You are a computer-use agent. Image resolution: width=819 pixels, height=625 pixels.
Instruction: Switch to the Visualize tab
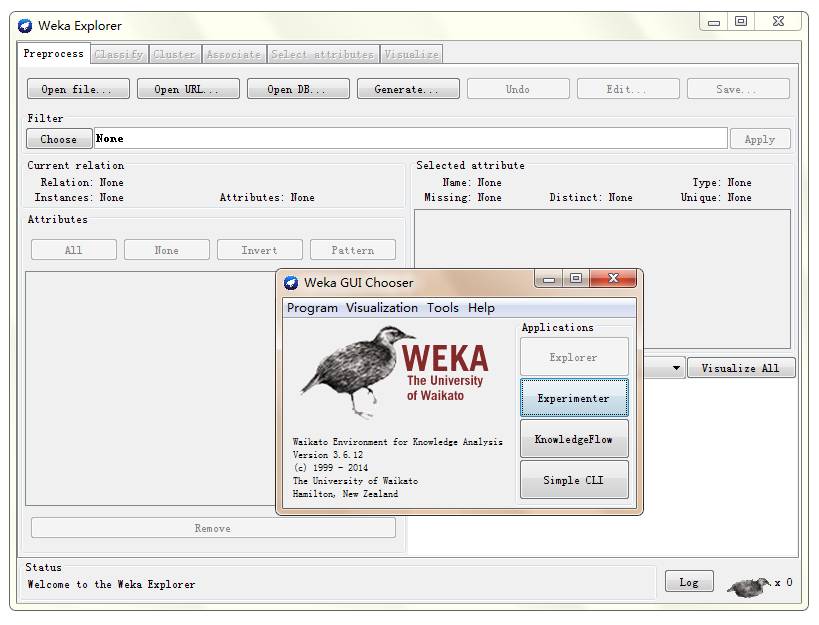click(411, 54)
